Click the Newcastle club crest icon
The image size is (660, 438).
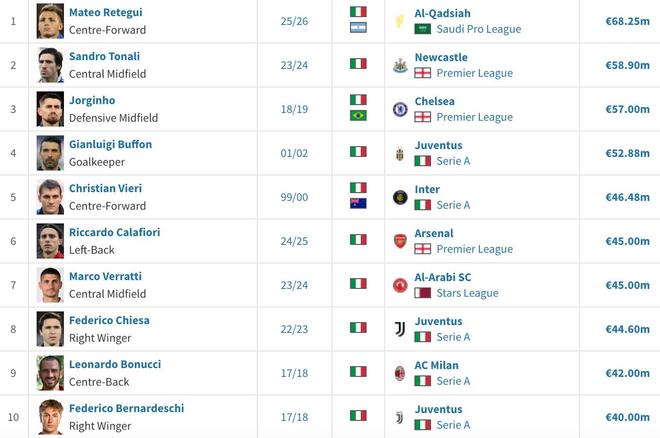pos(400,65)
